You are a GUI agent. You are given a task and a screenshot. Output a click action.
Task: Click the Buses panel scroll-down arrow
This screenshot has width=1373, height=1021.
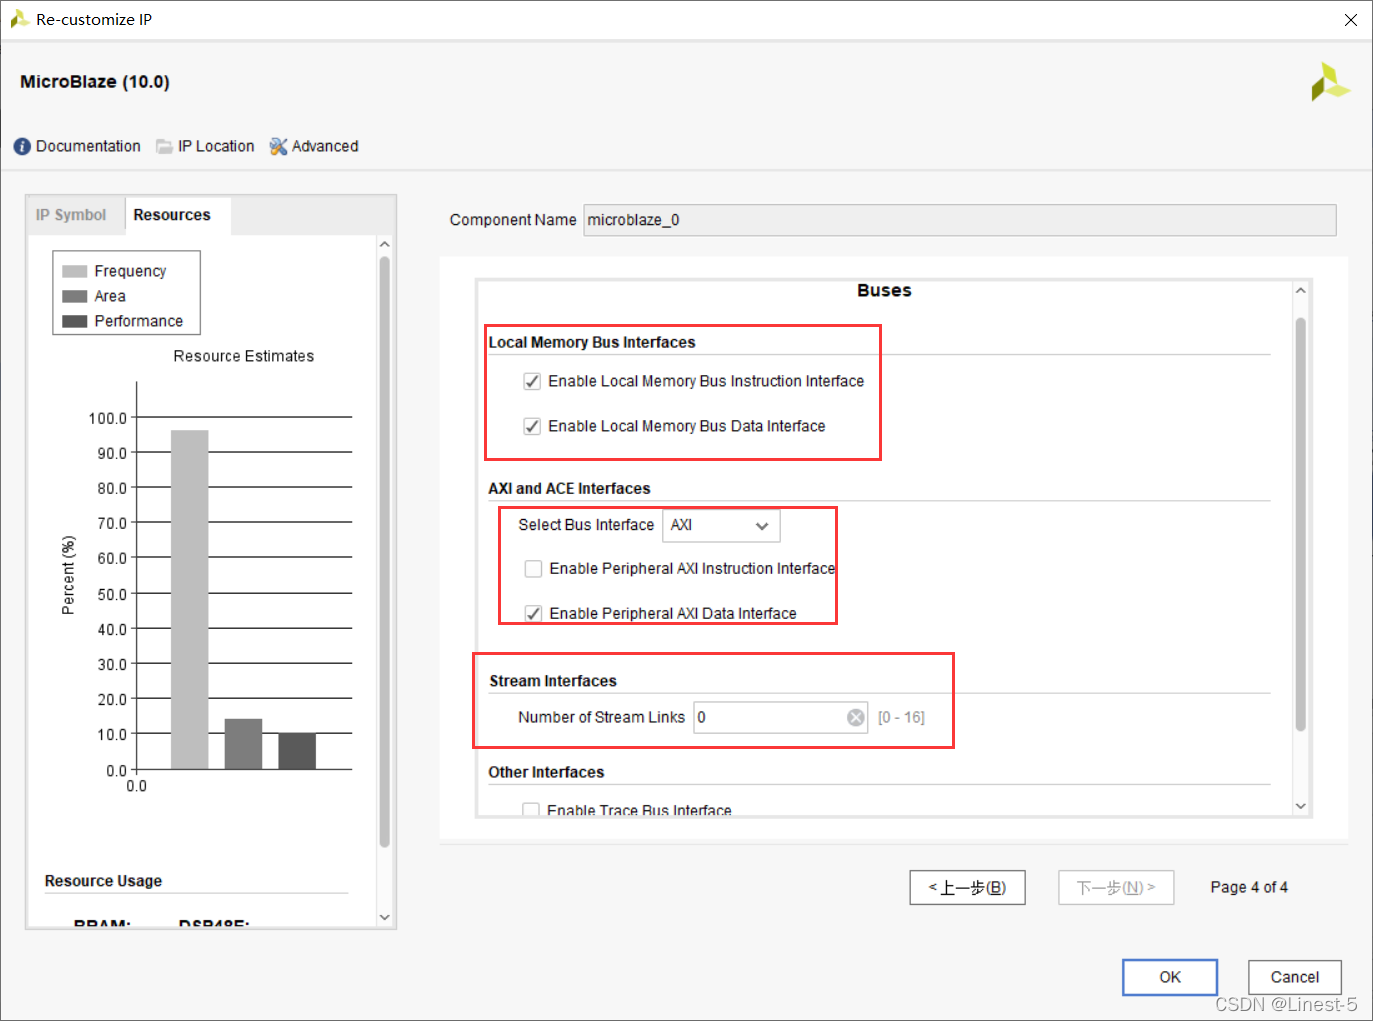(x=1300, y=806)
